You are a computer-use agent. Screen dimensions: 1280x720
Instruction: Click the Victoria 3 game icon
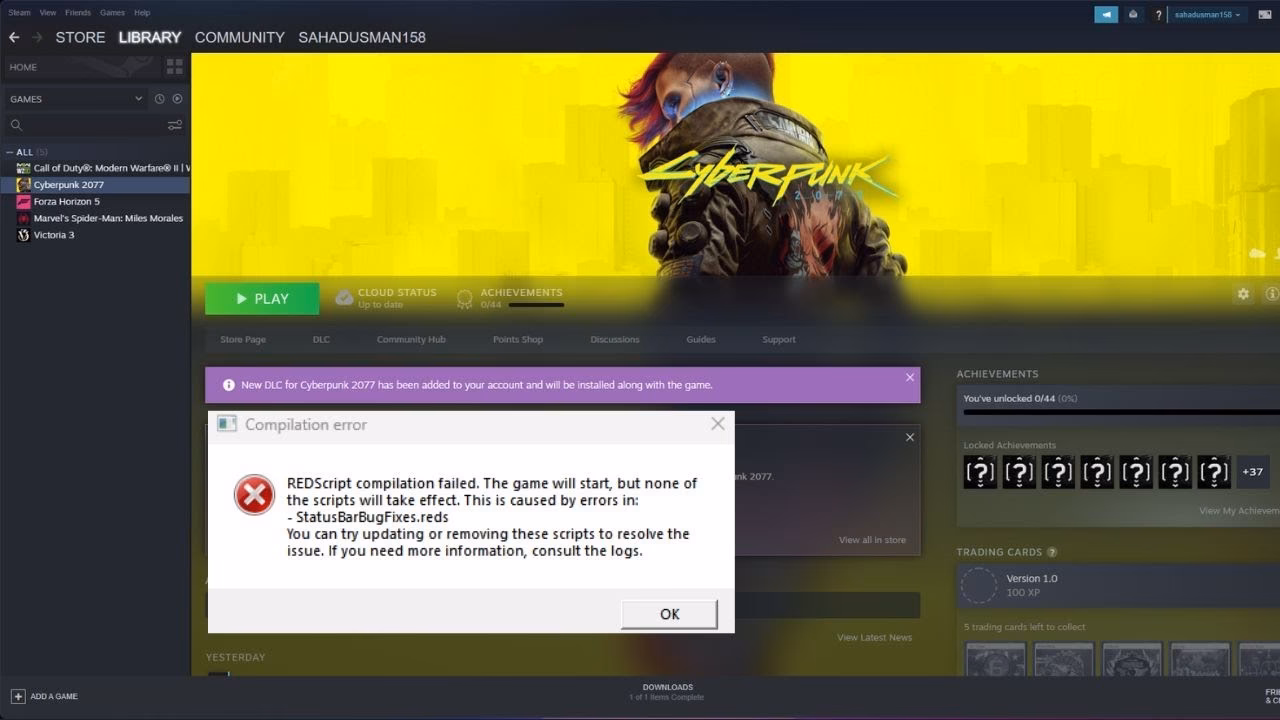(24, 235)
